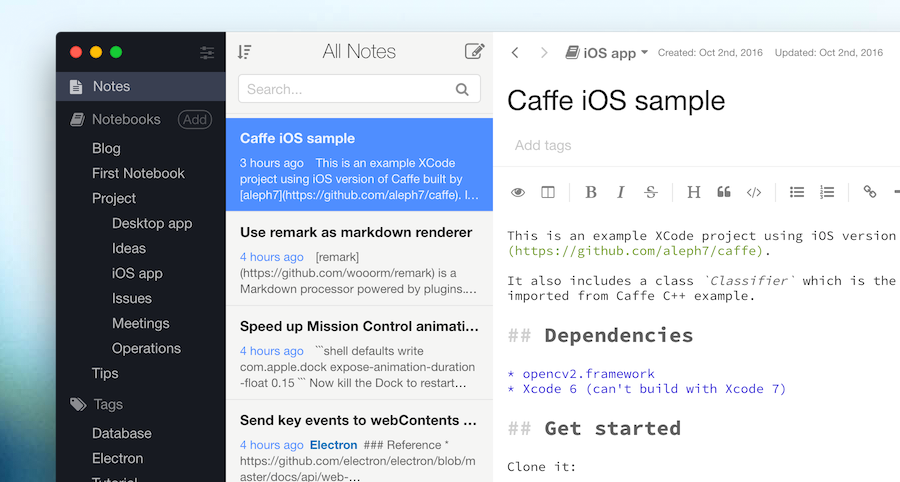Toggle side-by-side split view
This screenshot has height=482, width=900.
548,192
